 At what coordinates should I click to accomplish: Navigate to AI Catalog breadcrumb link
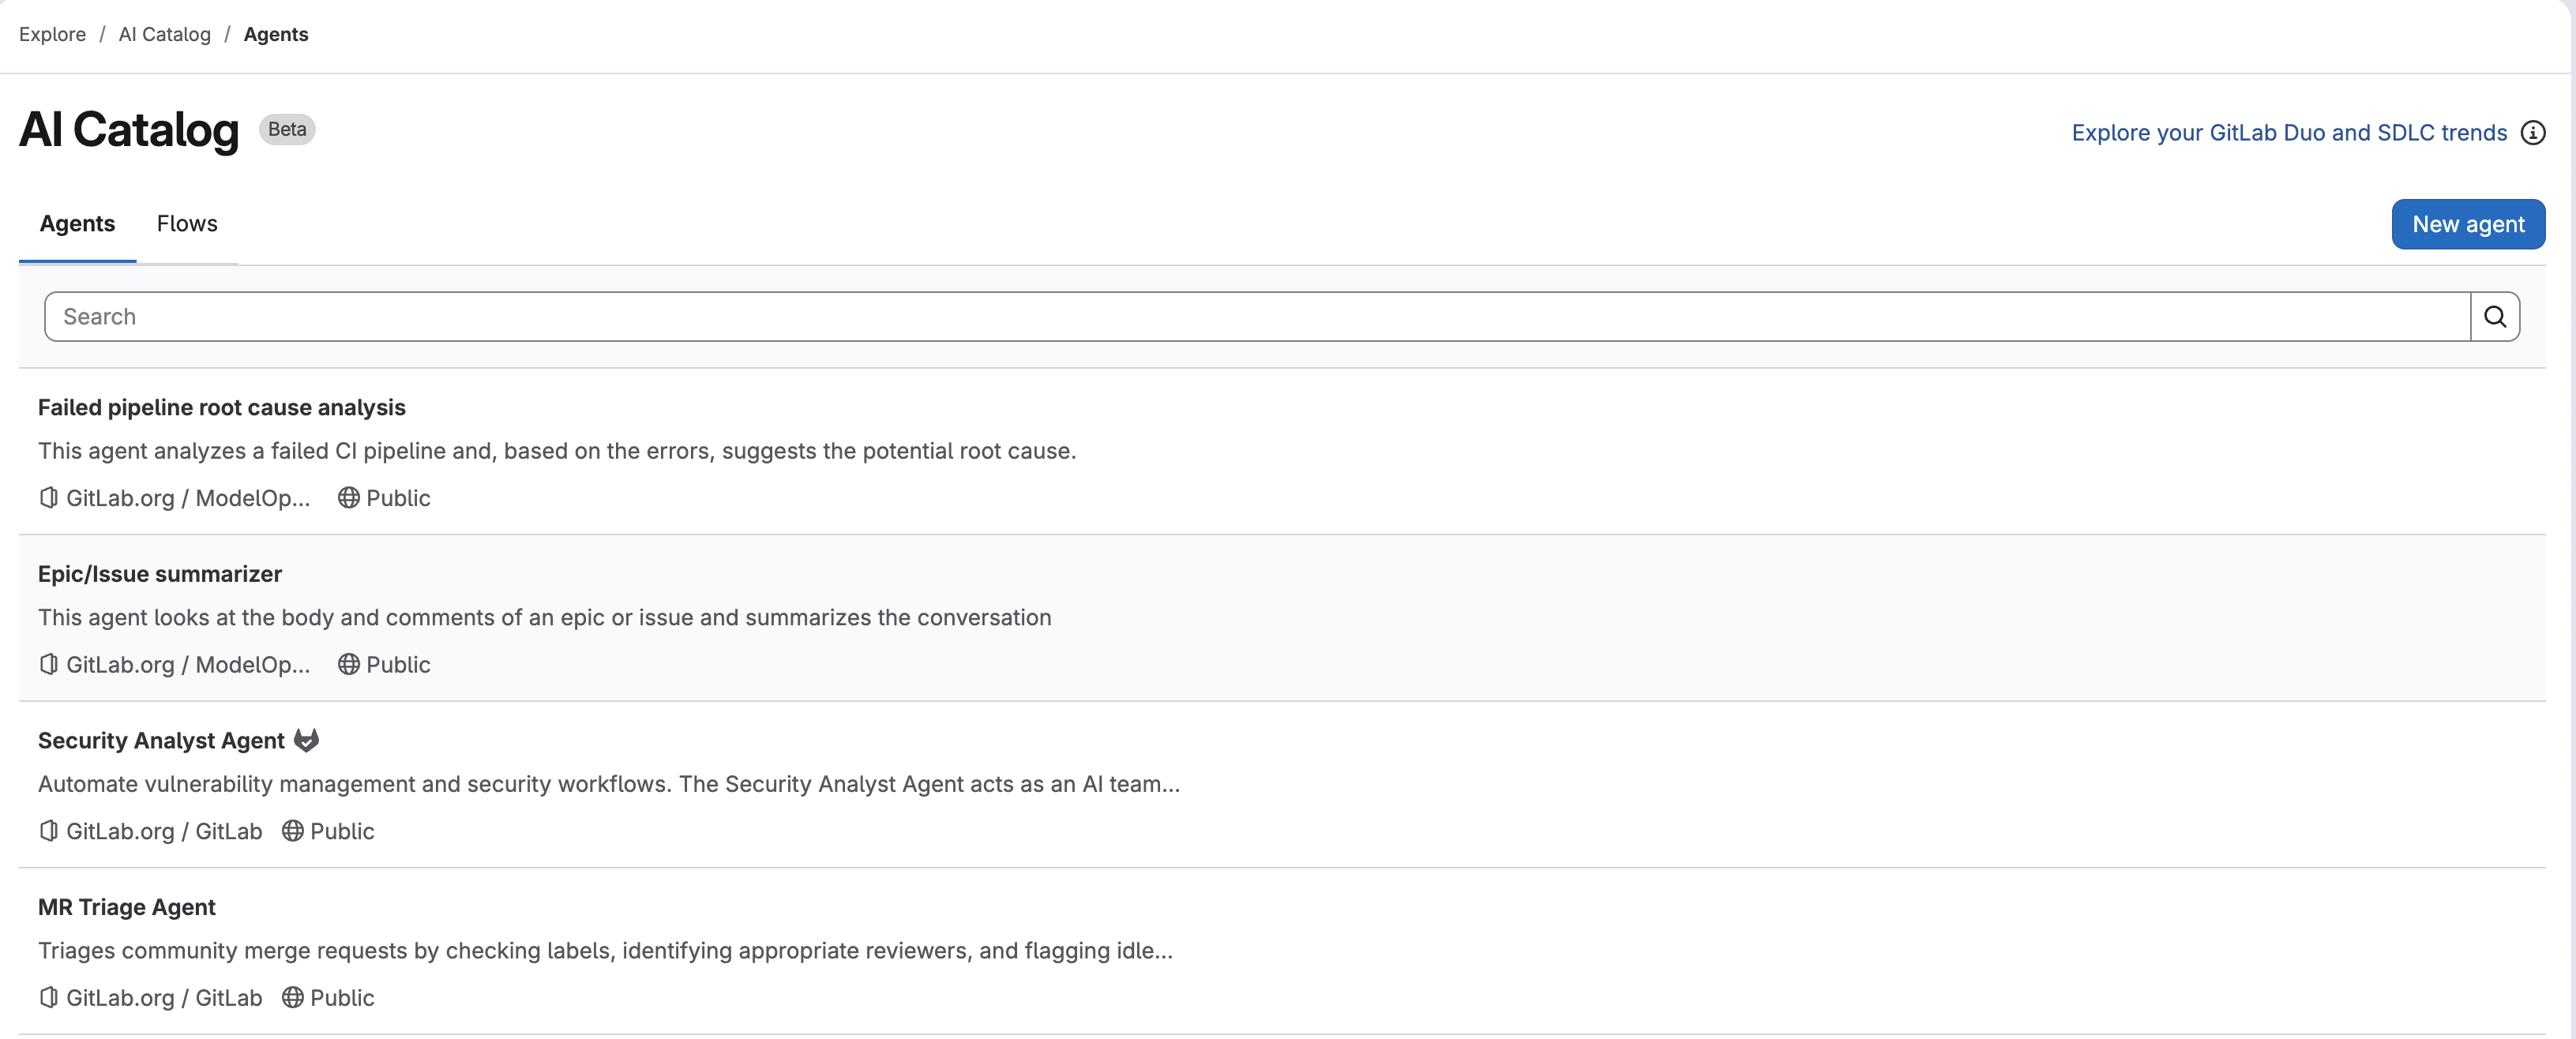tap(164, 34)
